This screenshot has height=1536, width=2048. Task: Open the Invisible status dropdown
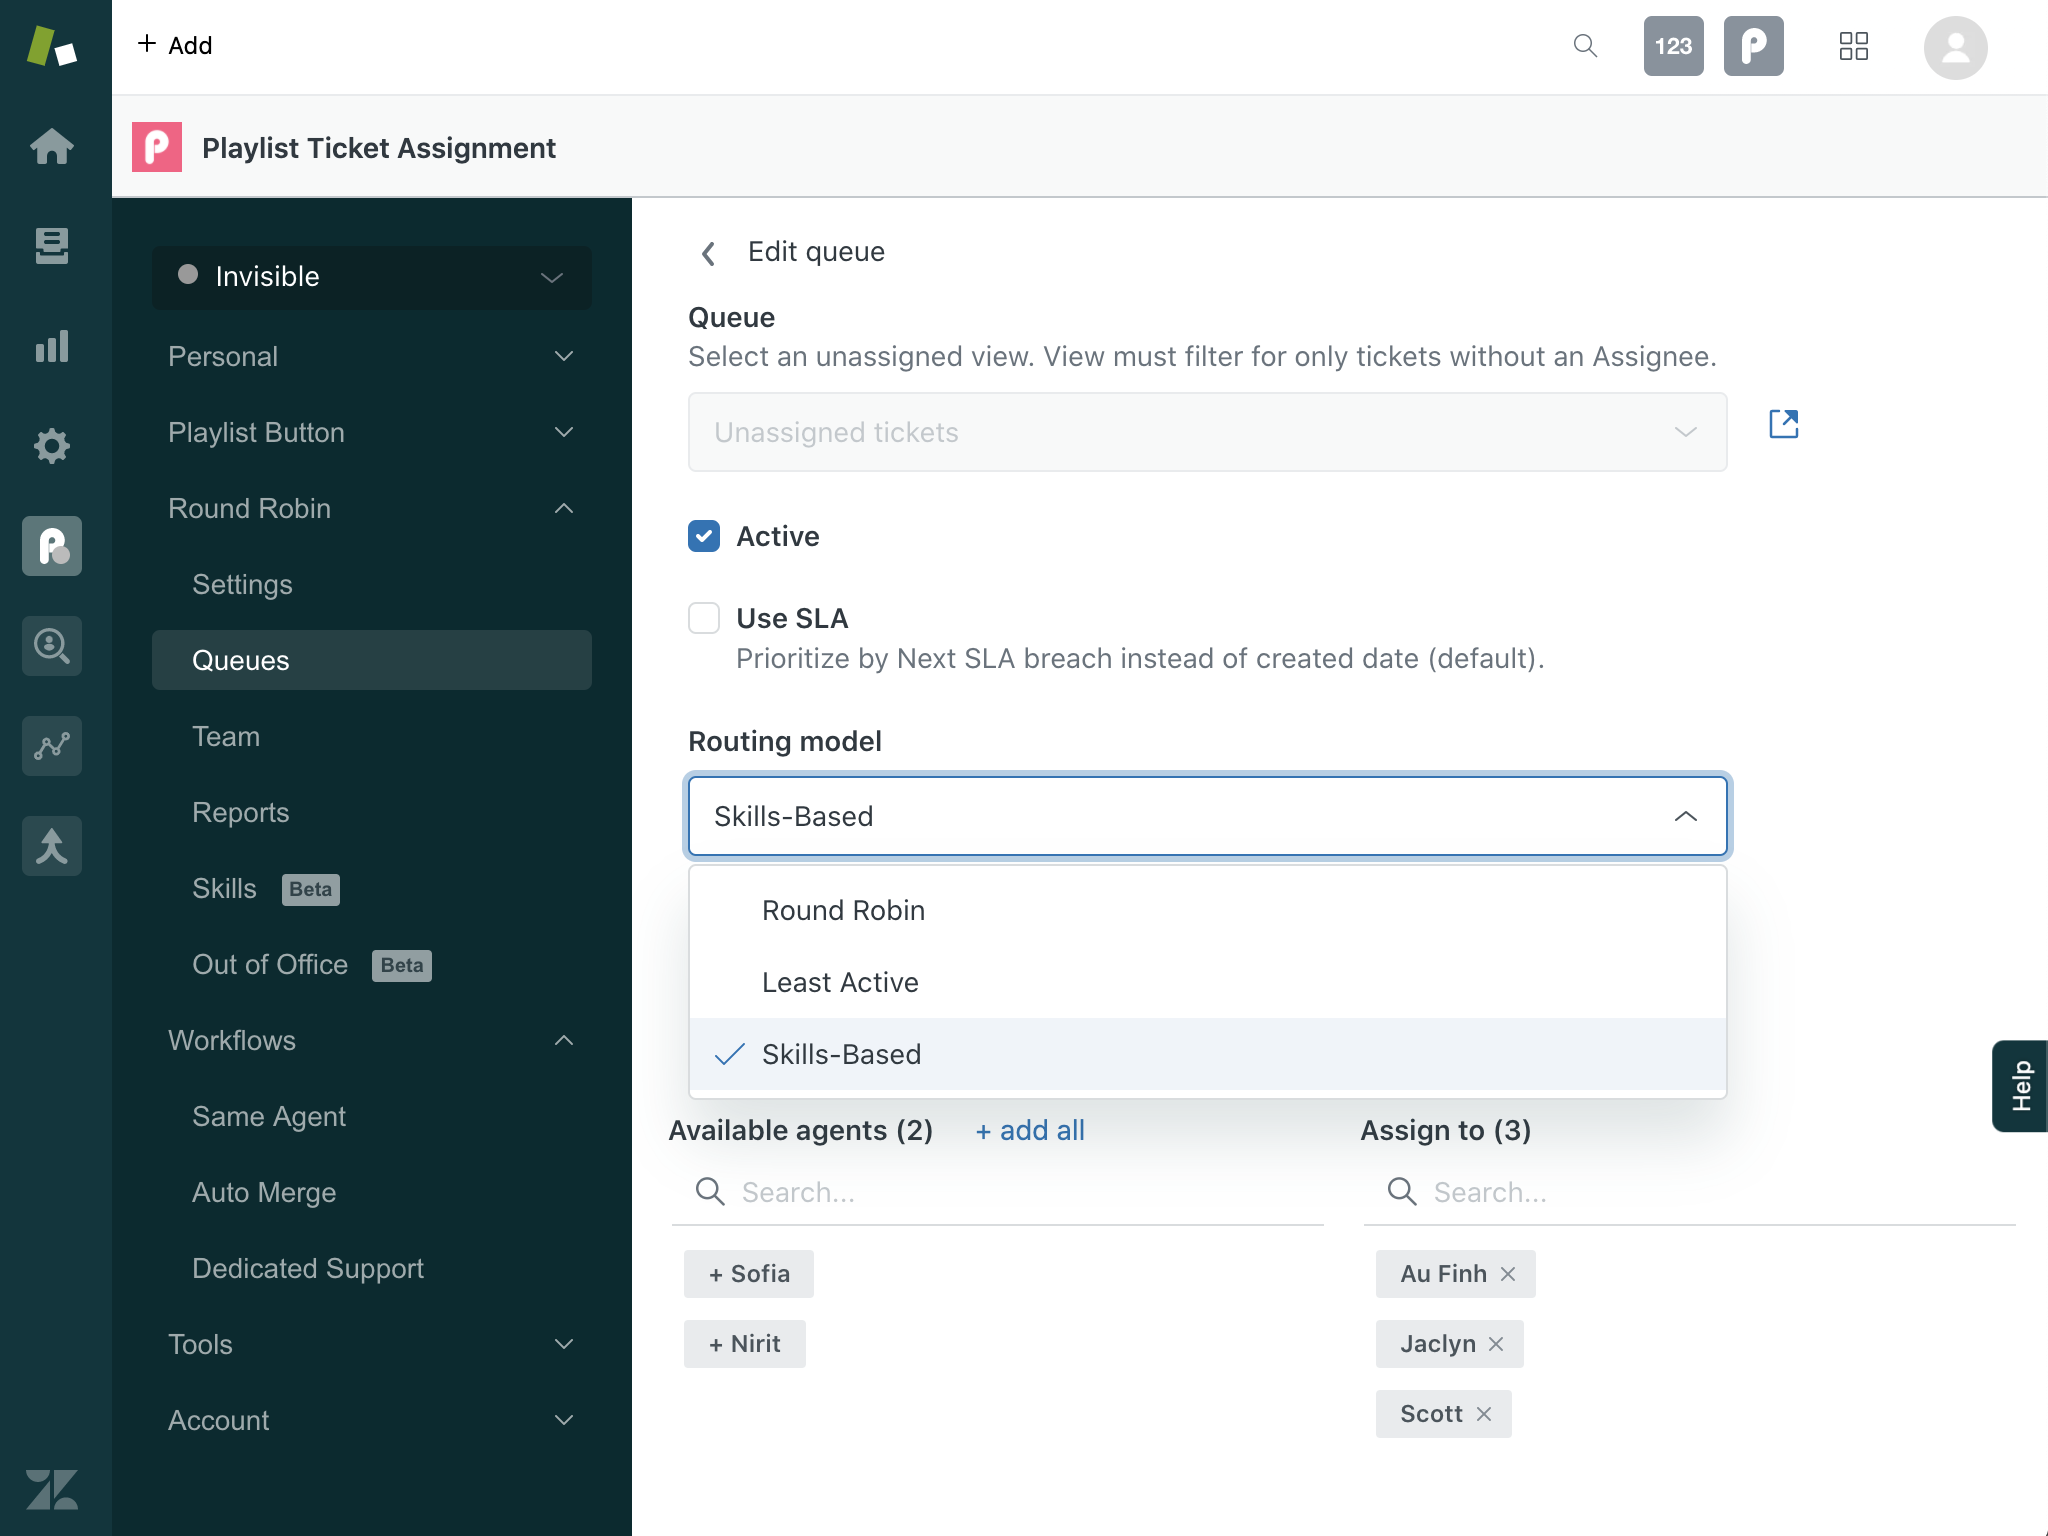tap(372, 277)
